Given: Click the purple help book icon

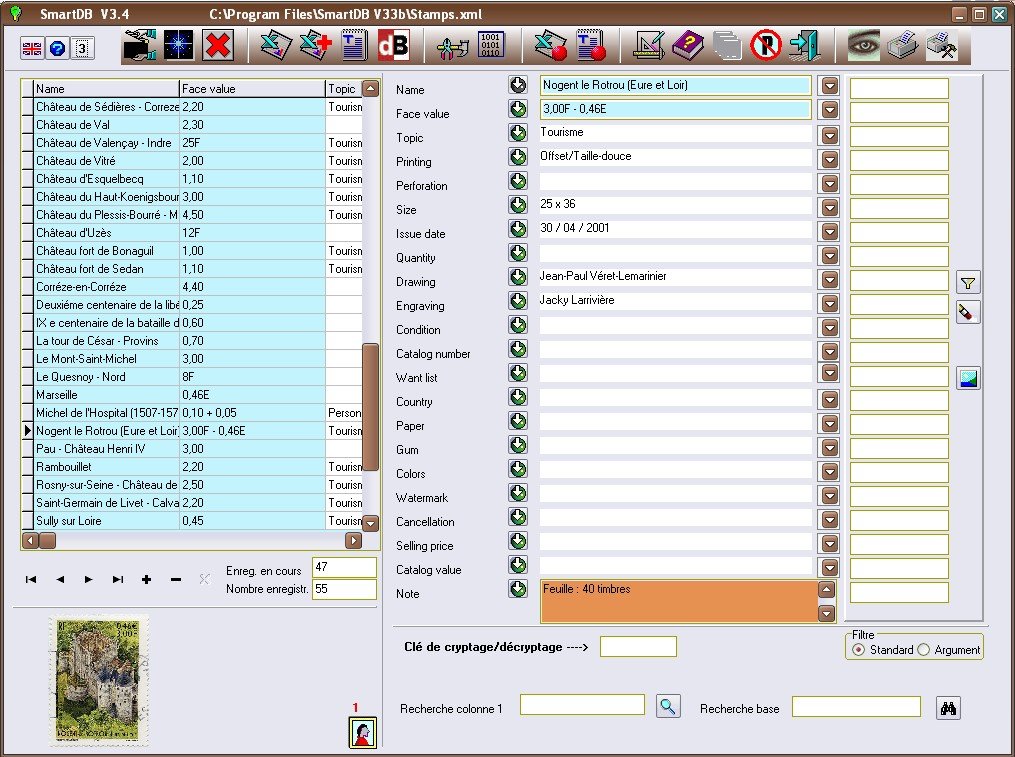Looking at the screenshot, I should point(688,45).
